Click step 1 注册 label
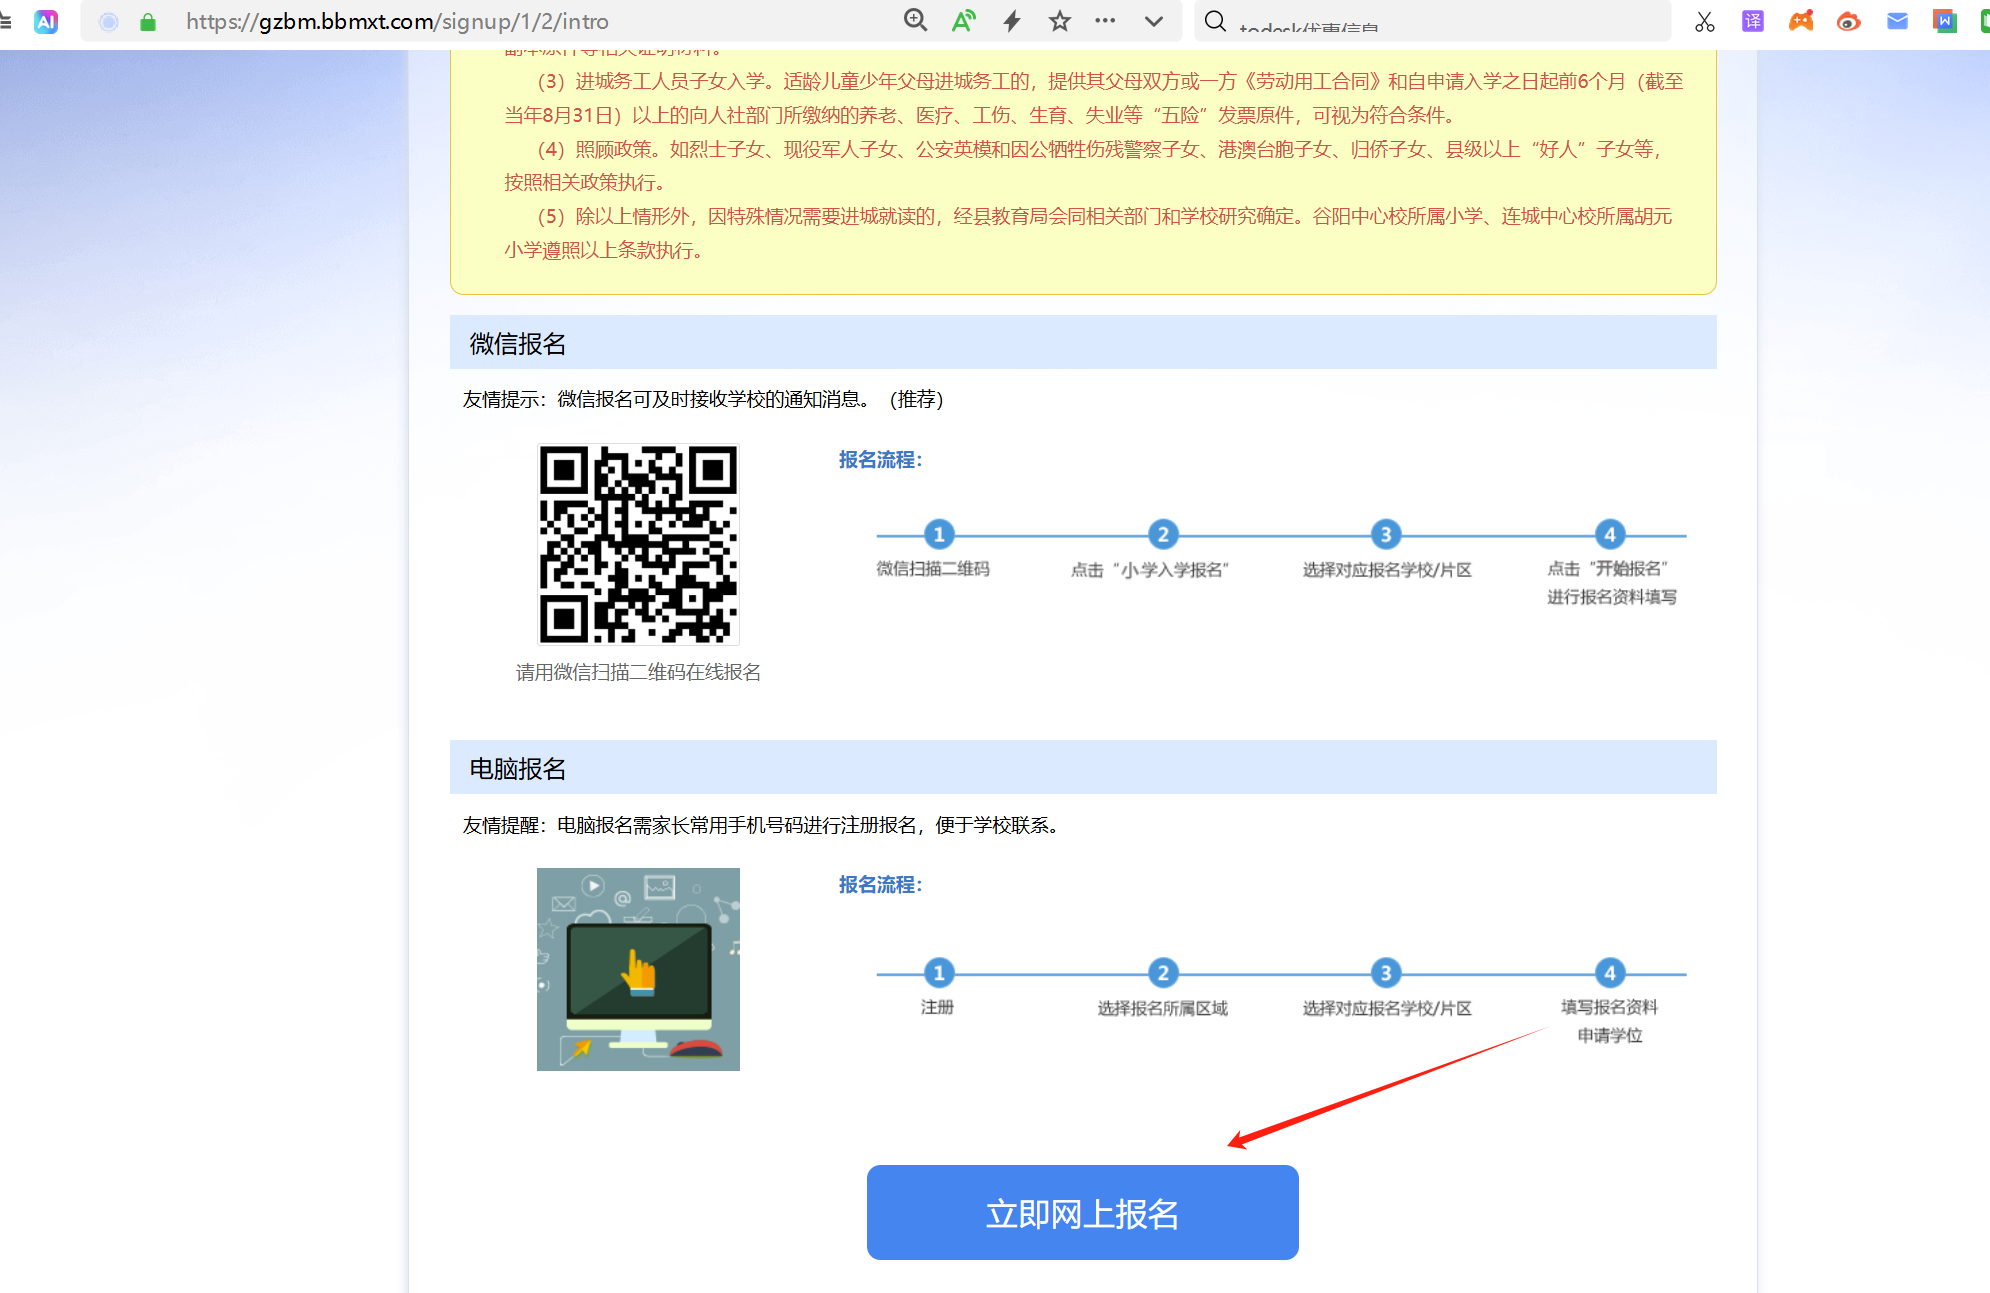 (x=937, y=1007)
